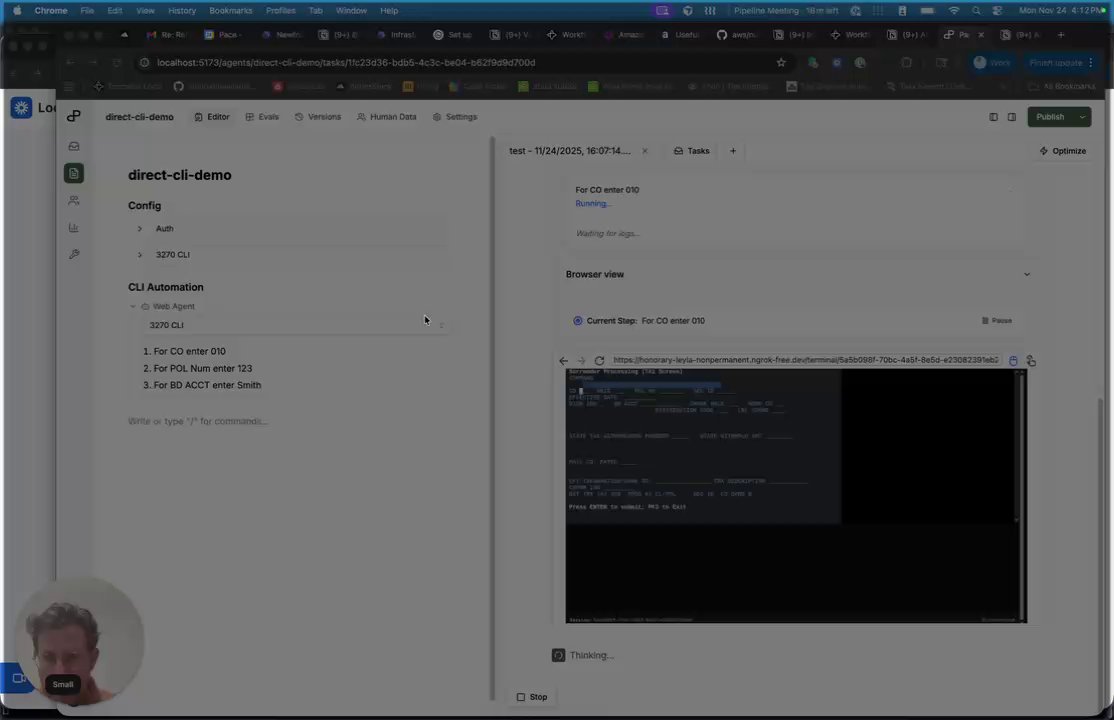Open Control Center in the menu bar
The width and height of the screenshot is (1114, 720).
click(x=997, y=11)
